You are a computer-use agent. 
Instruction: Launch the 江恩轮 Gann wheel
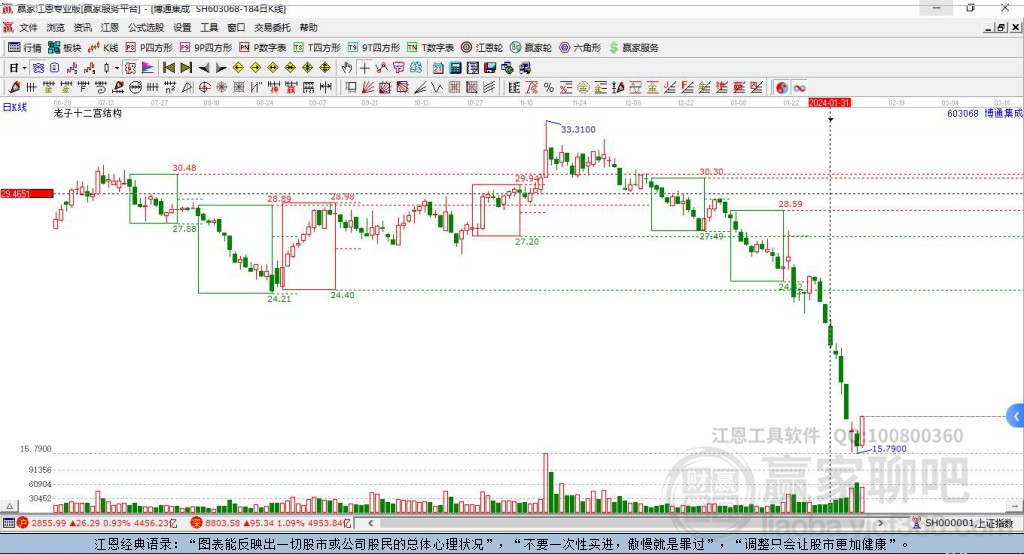click(x=482, y=48)
